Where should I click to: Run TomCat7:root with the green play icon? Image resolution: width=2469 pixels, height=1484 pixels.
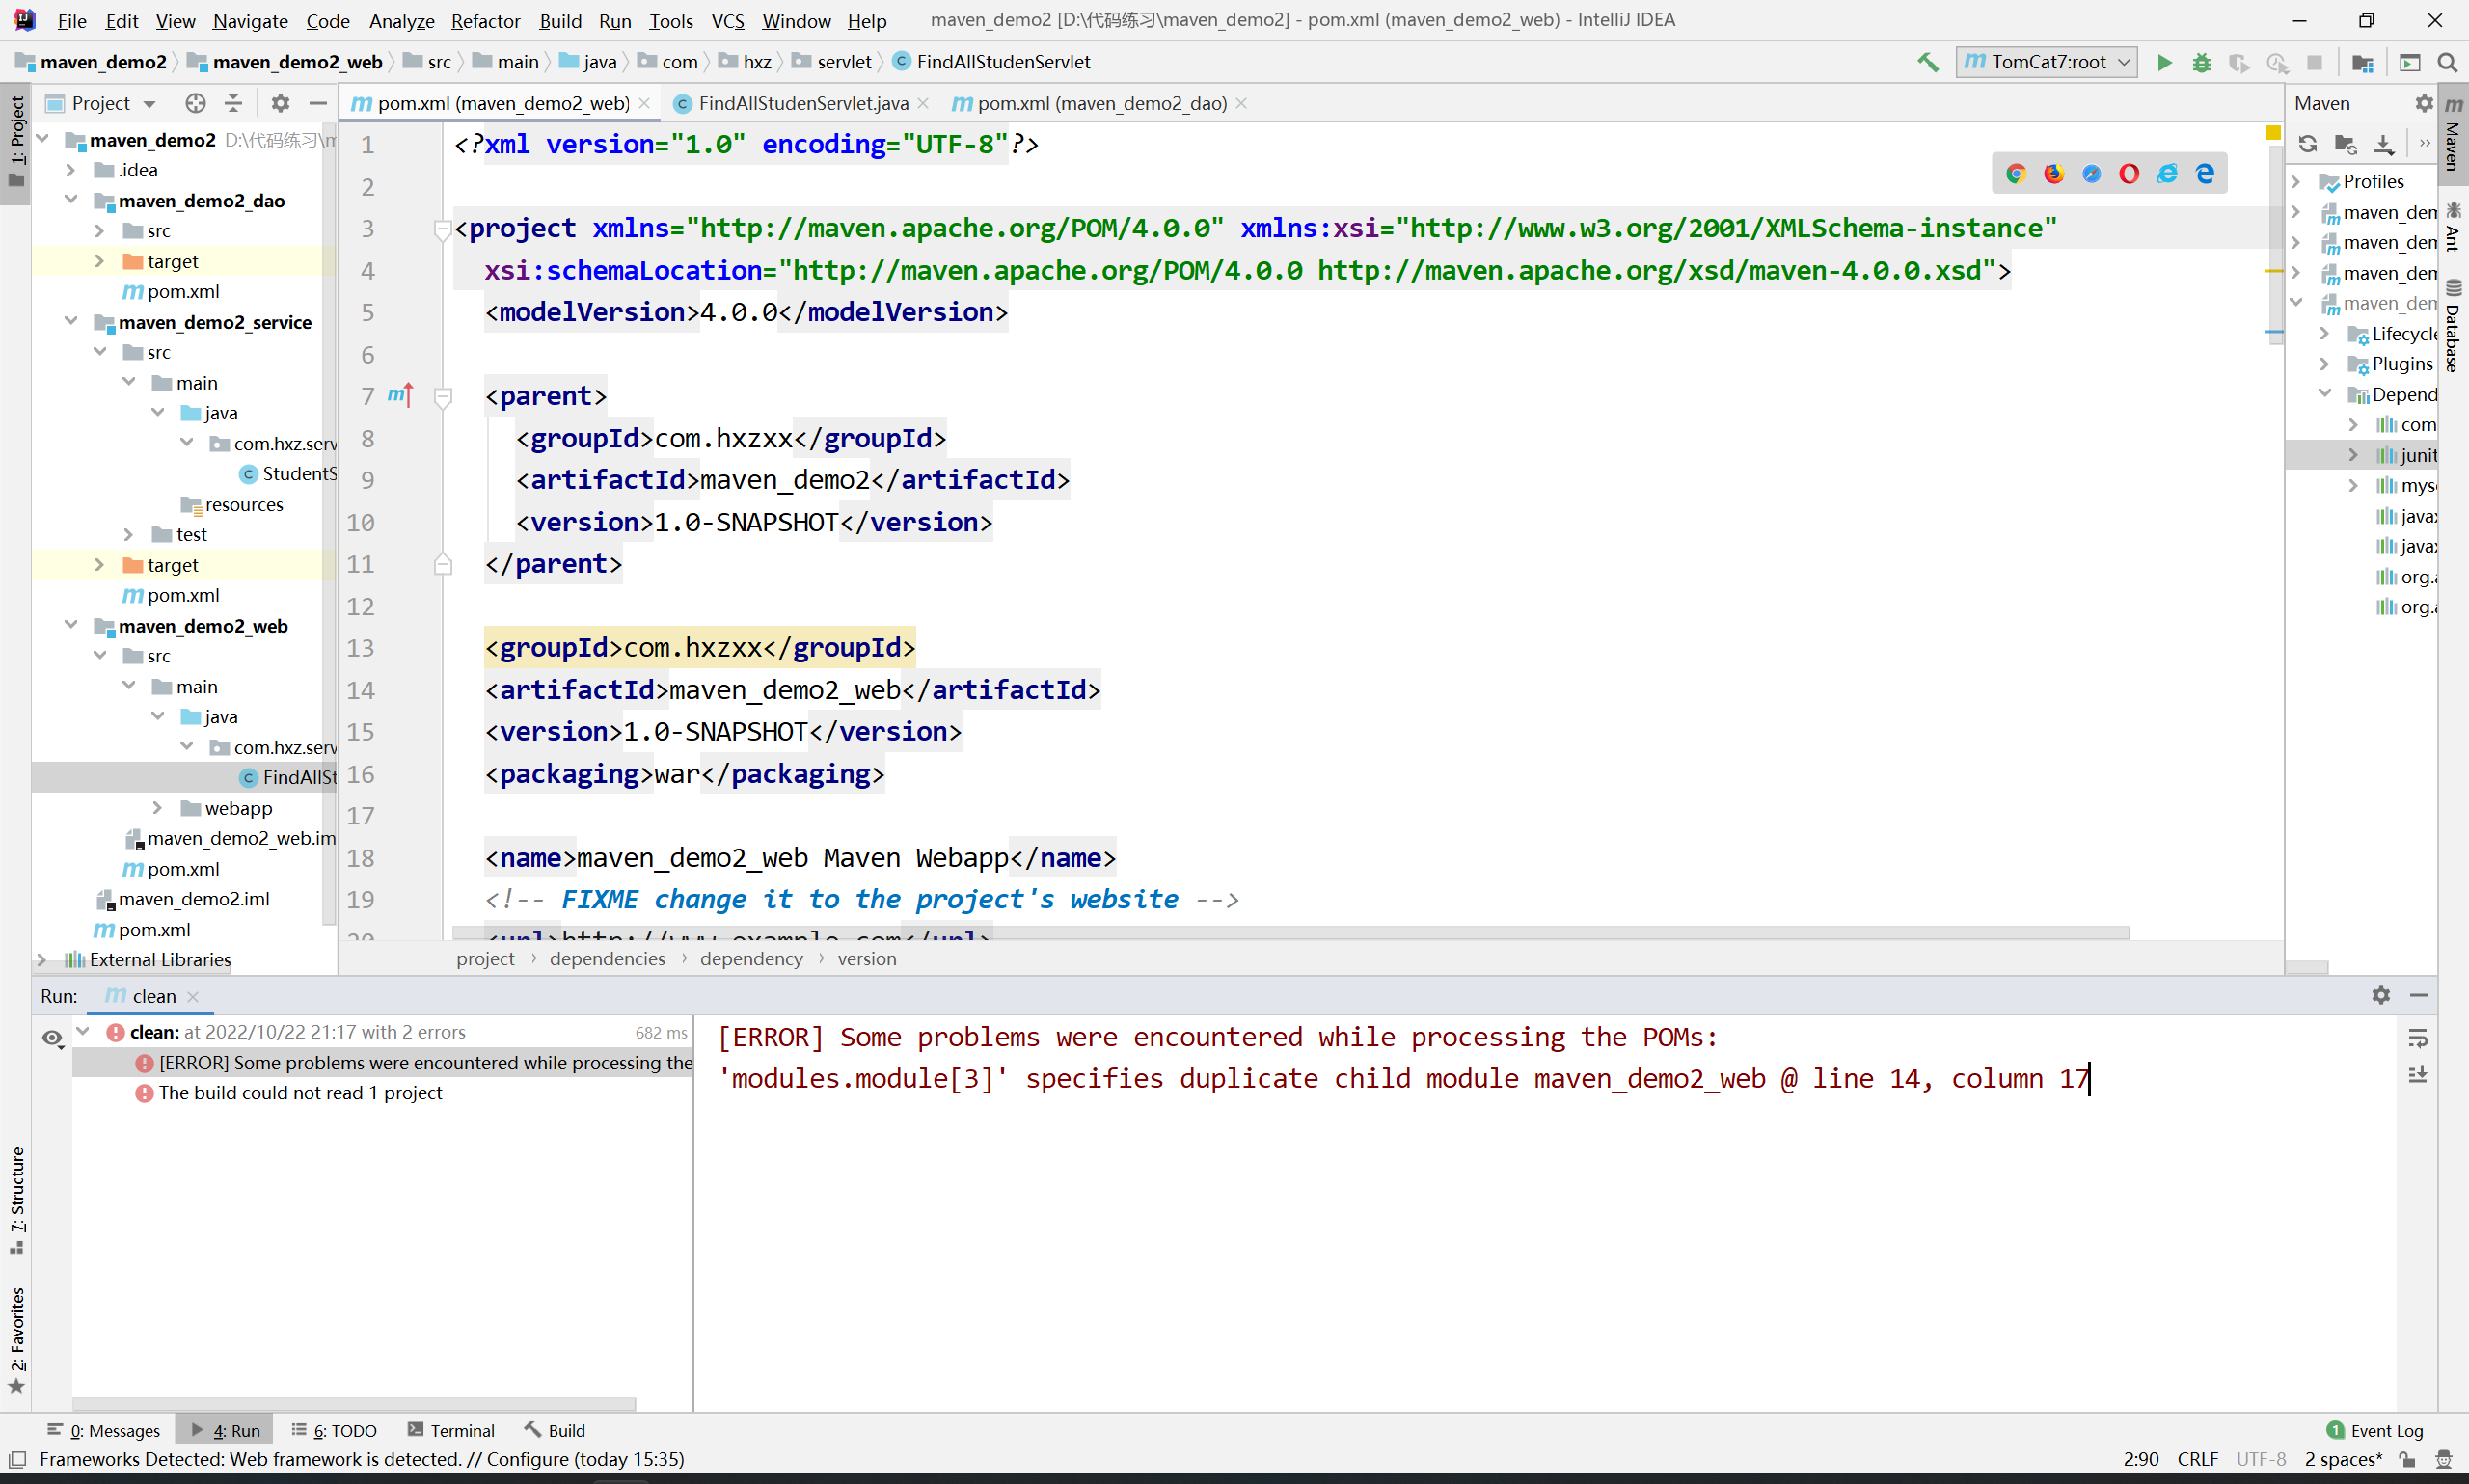[x=2164, y=62]
